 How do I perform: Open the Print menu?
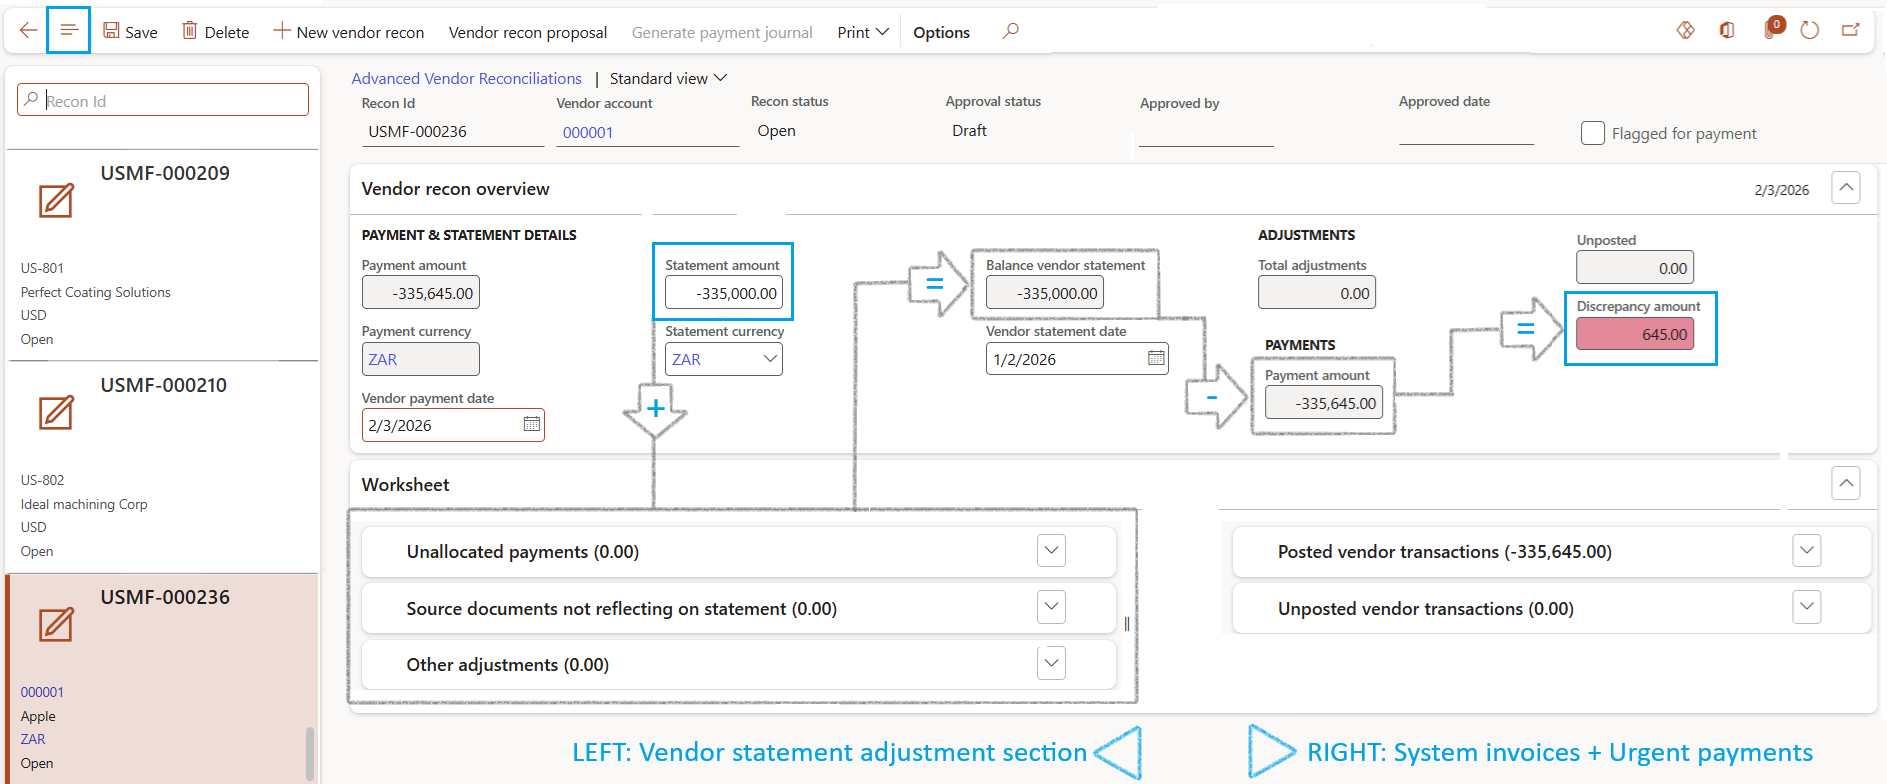[x=862, y=32]
